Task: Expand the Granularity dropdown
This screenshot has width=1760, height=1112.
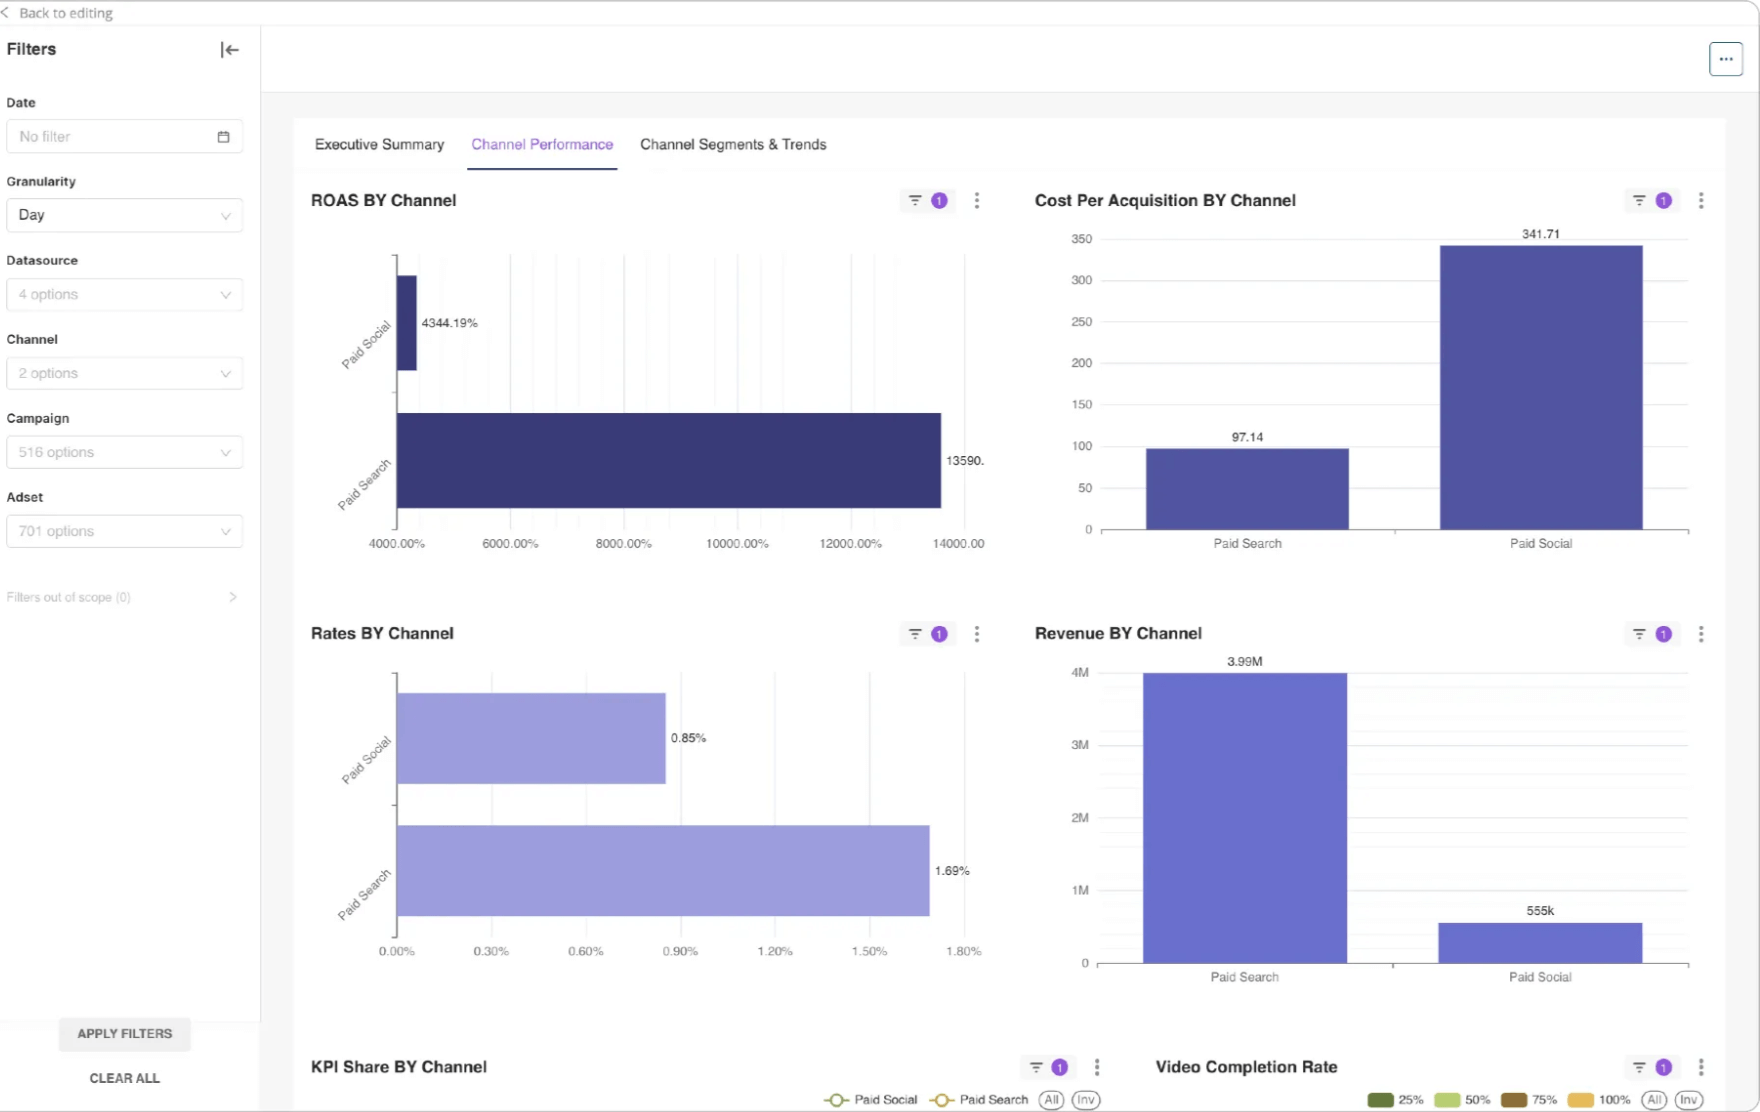Action: point(124,215)
